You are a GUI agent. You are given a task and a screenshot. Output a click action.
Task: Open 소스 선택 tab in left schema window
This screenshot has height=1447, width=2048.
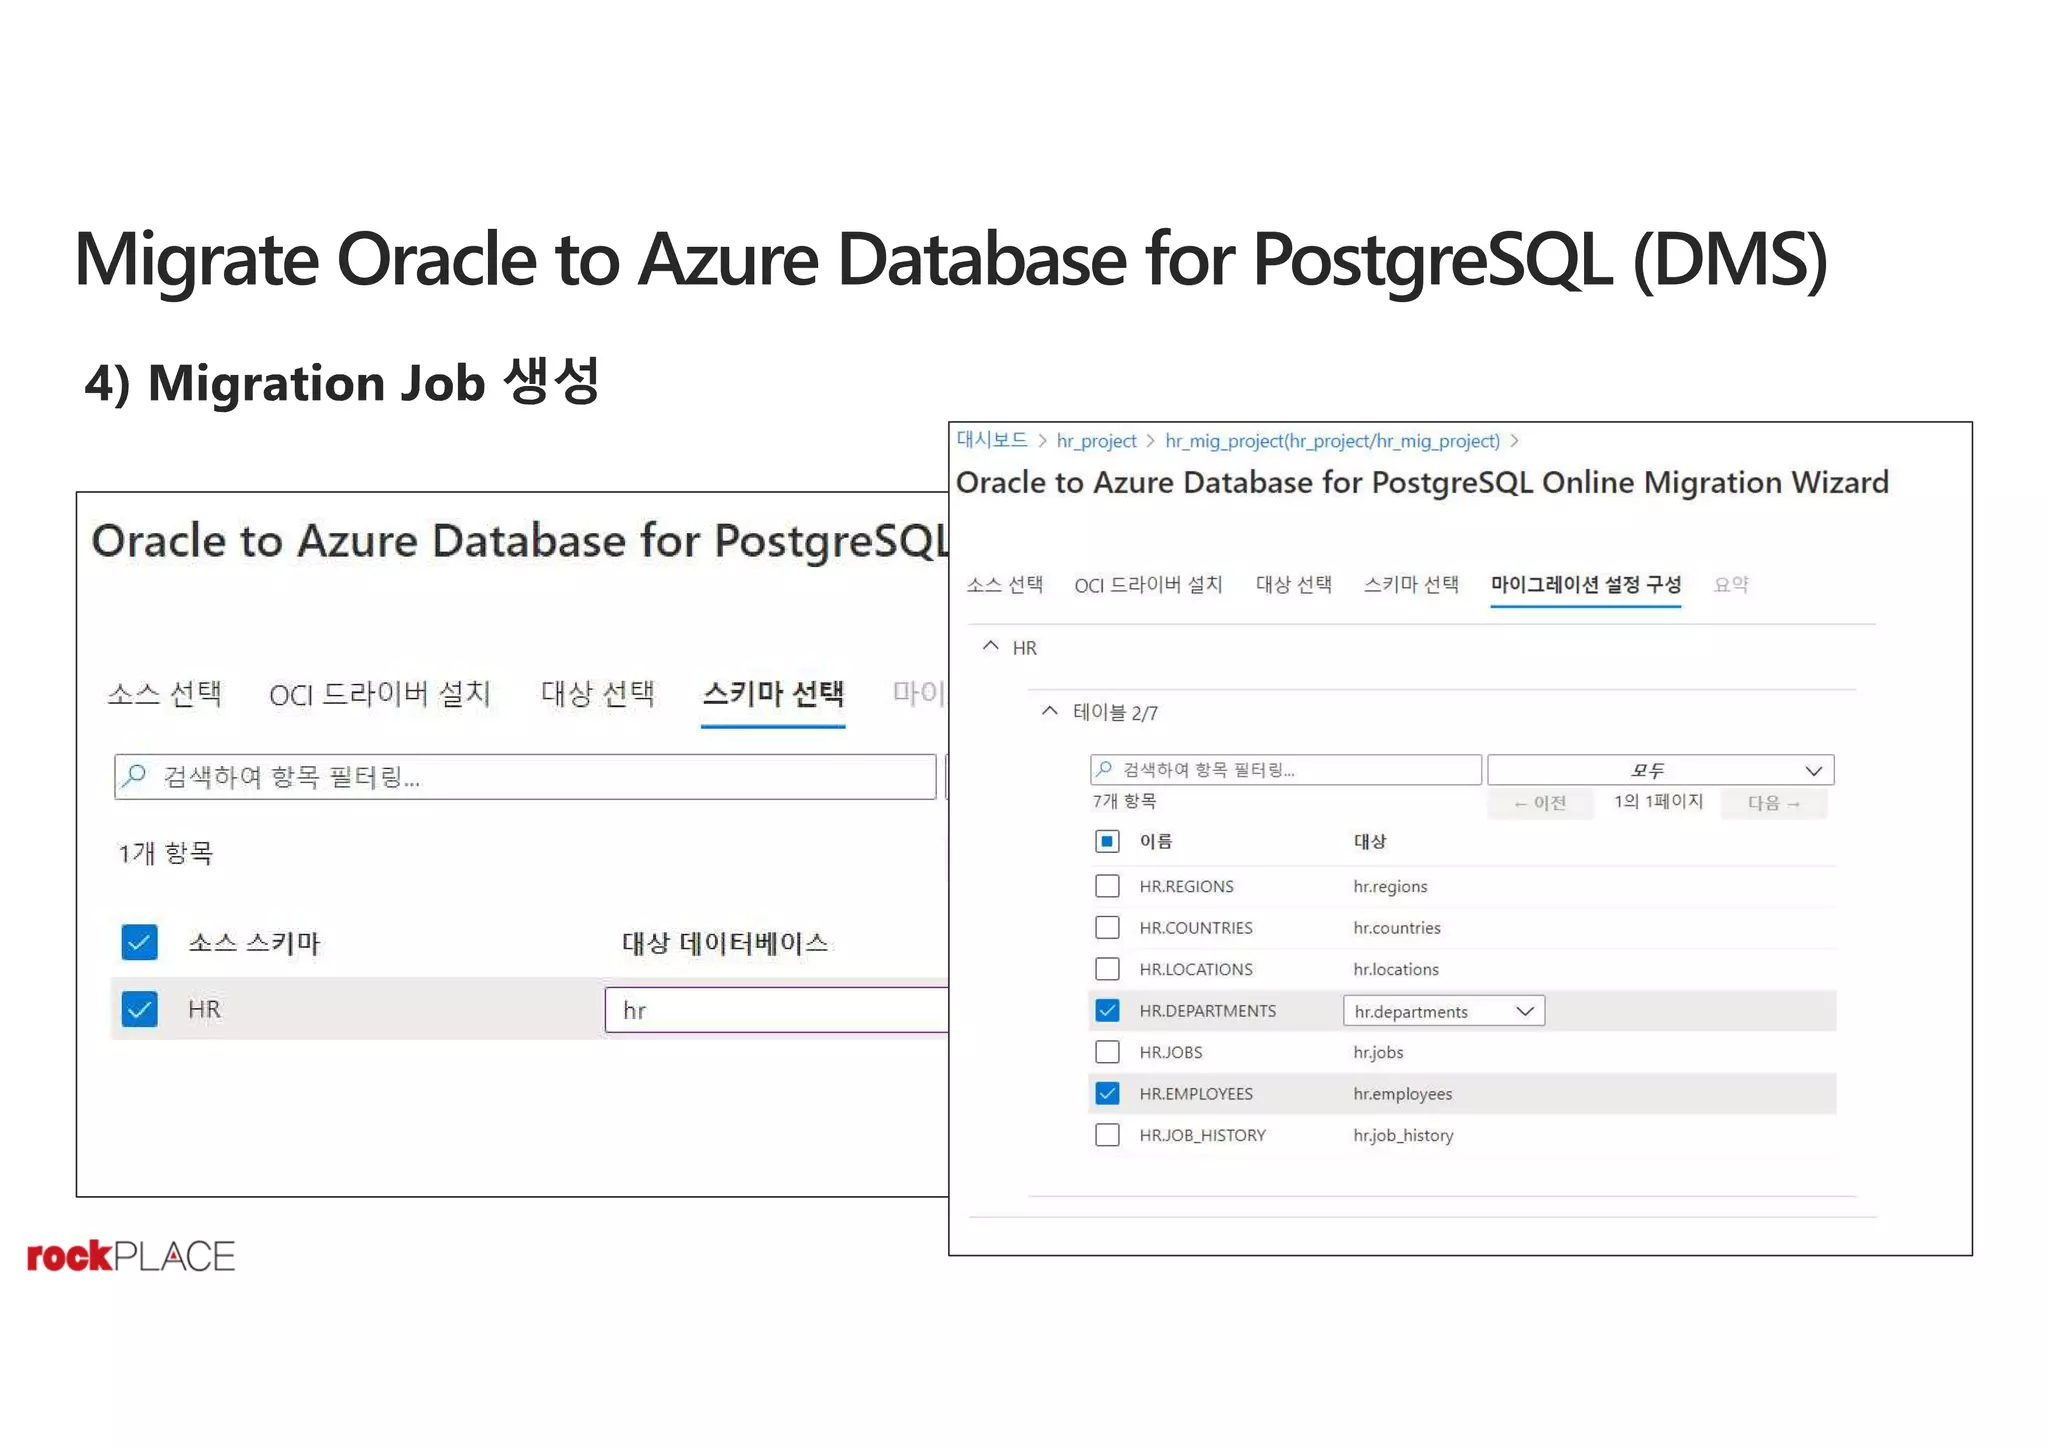[x=165, y=693]
